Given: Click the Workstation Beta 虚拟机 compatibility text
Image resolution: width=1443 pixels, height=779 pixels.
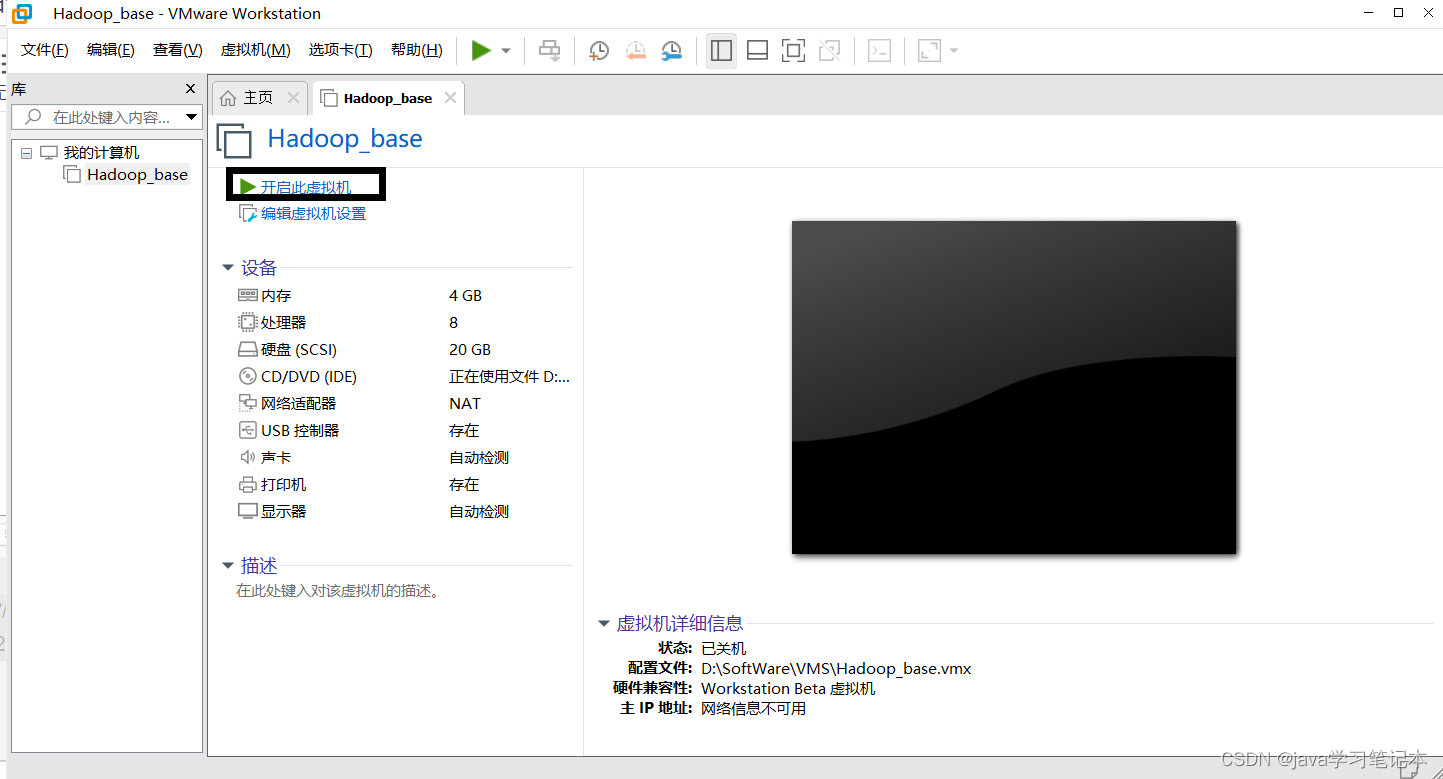Looking at the screenshot, I should pos(788,688).
